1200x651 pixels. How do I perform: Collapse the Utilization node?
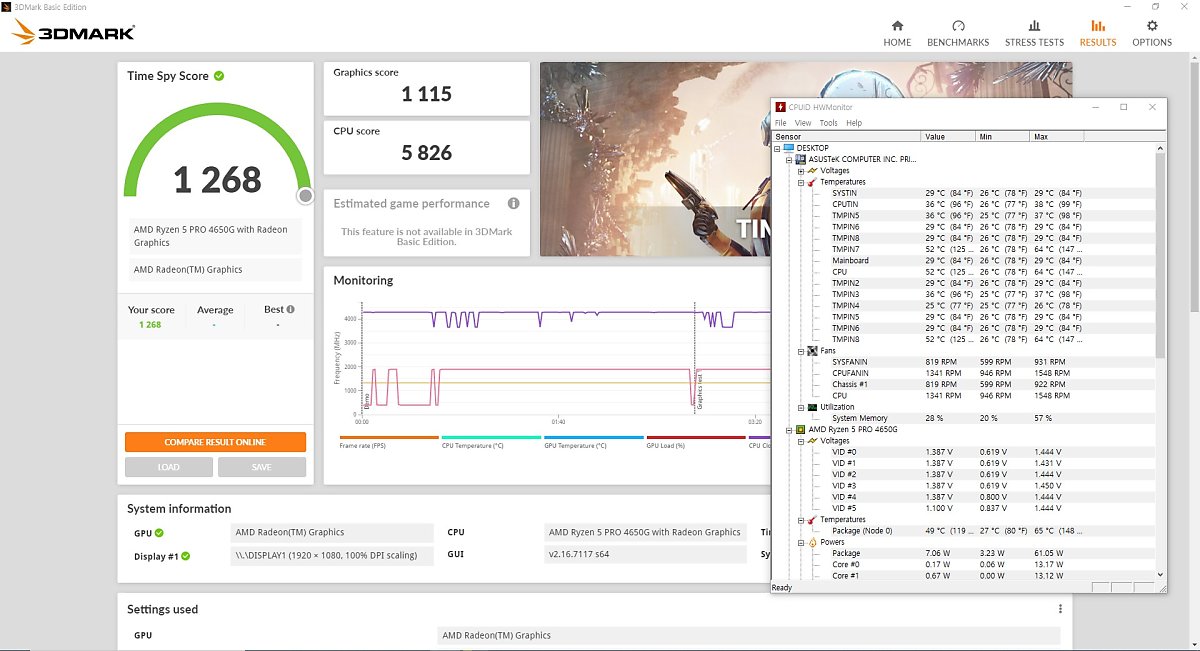pos(800,407)
